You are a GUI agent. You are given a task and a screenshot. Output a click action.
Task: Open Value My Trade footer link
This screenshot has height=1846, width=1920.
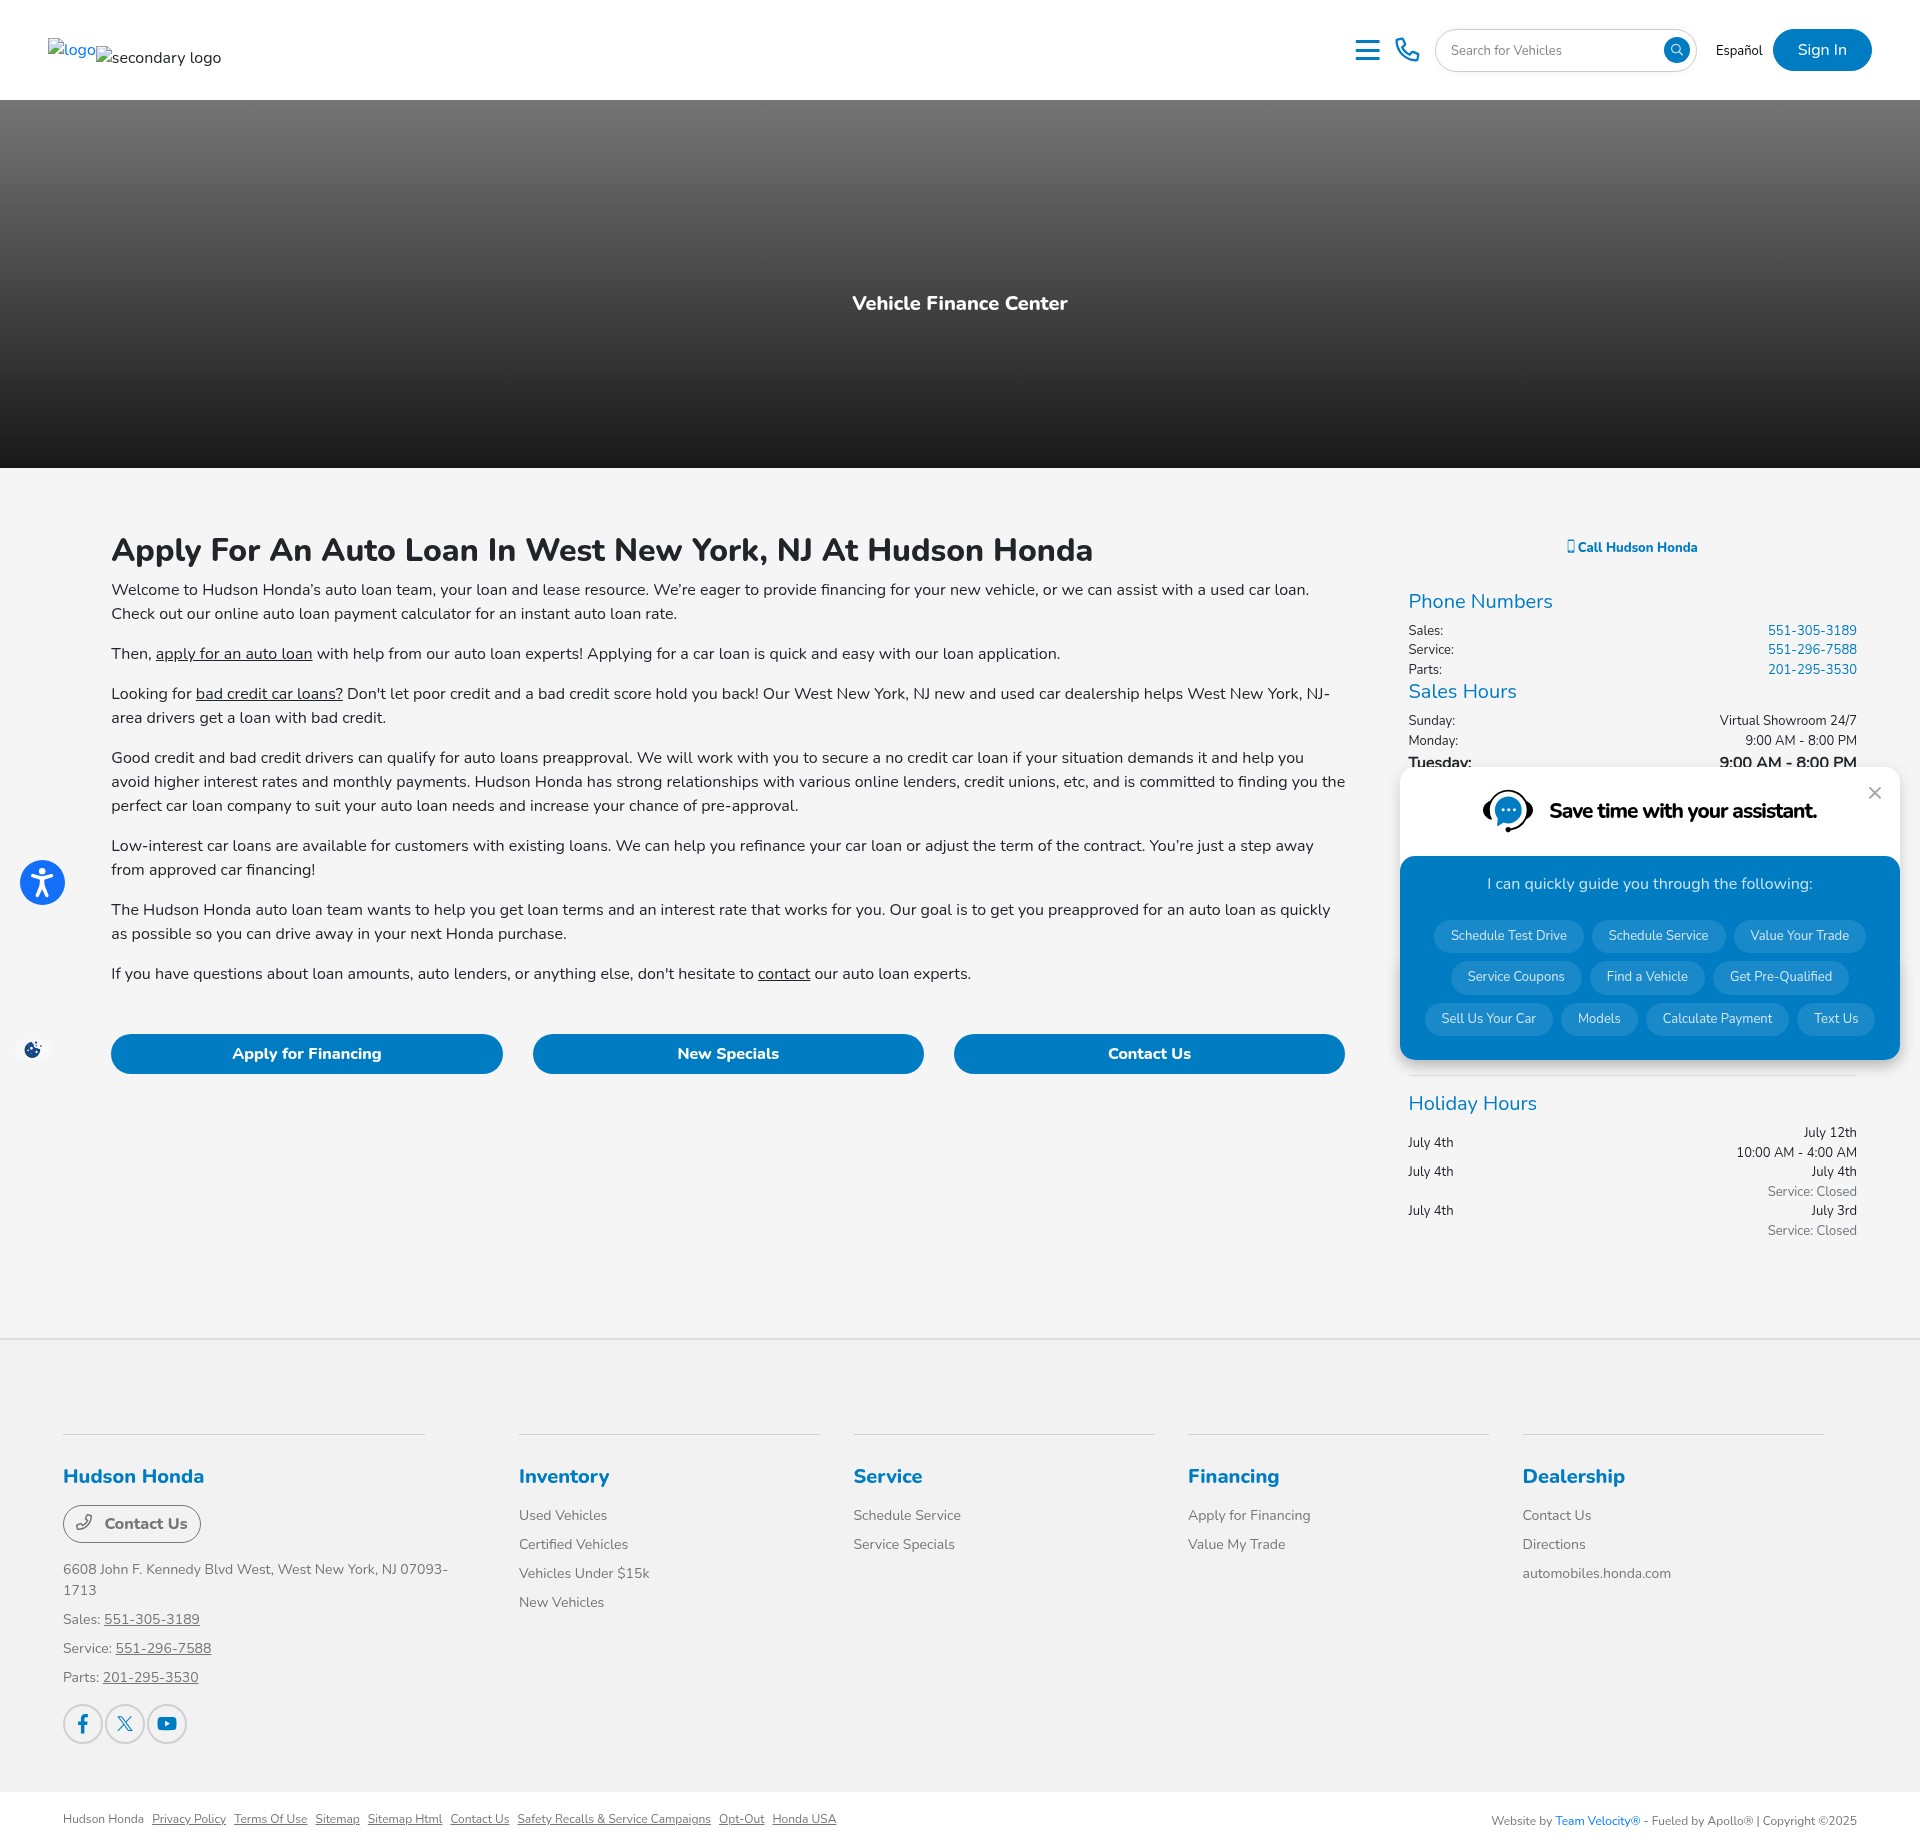point(1237,1544)
